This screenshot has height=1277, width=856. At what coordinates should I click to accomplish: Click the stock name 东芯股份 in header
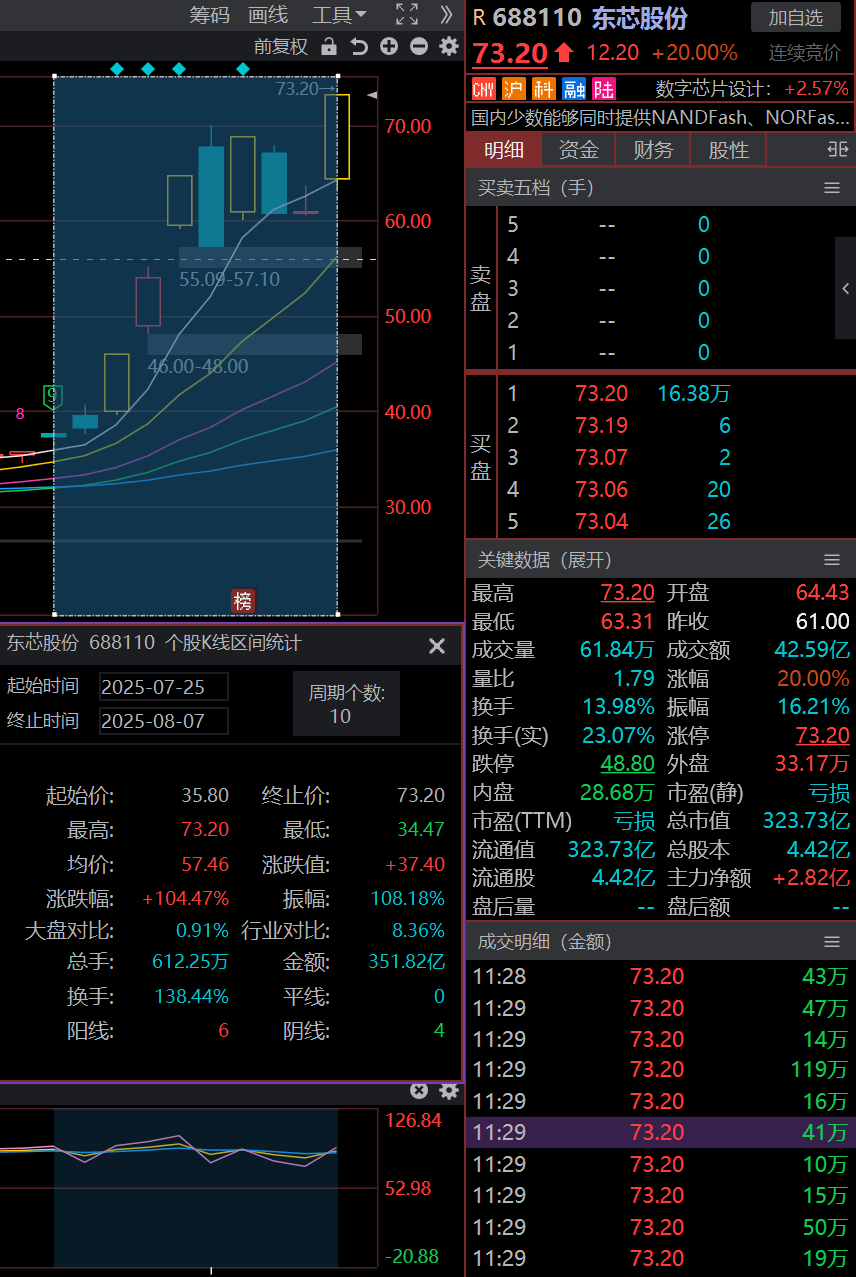(640, 17)
